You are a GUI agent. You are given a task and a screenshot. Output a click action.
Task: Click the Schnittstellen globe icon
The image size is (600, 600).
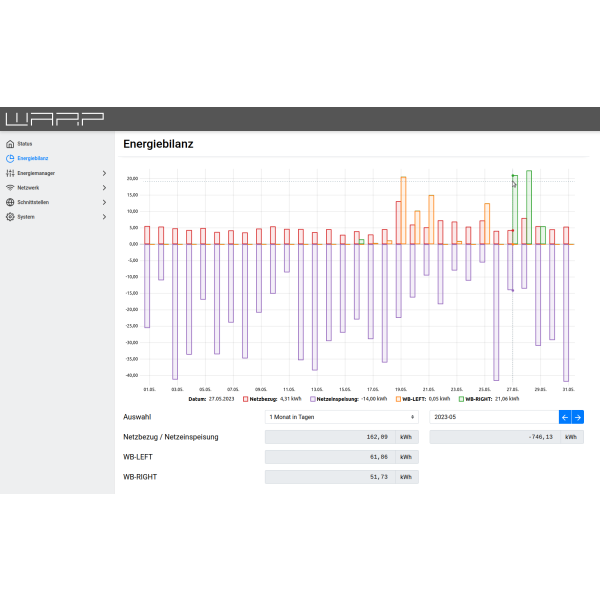click(x=10, y=202)
